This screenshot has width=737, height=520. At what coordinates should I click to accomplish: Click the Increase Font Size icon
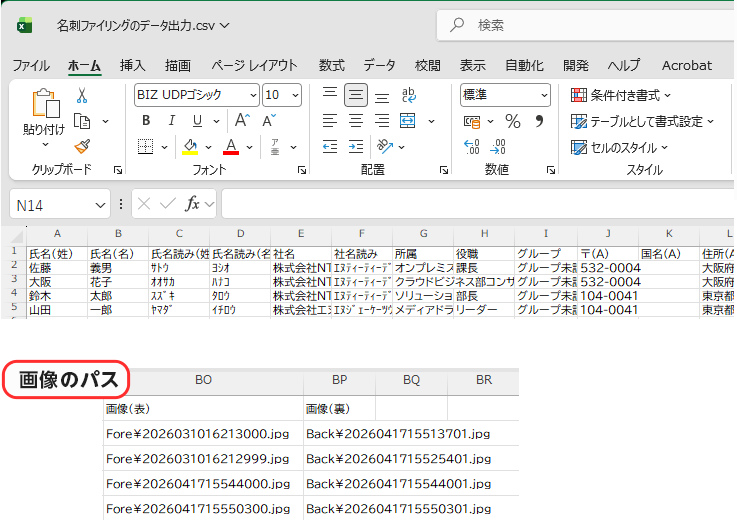point(243,121)
